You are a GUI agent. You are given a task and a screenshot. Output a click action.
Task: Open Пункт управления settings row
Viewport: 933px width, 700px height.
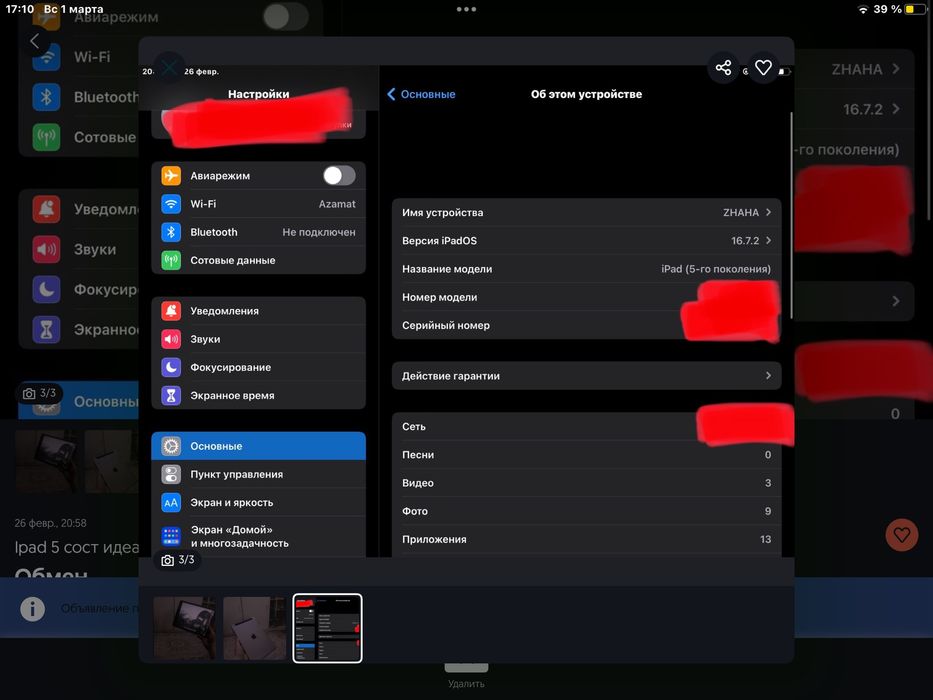click(258, 474)
